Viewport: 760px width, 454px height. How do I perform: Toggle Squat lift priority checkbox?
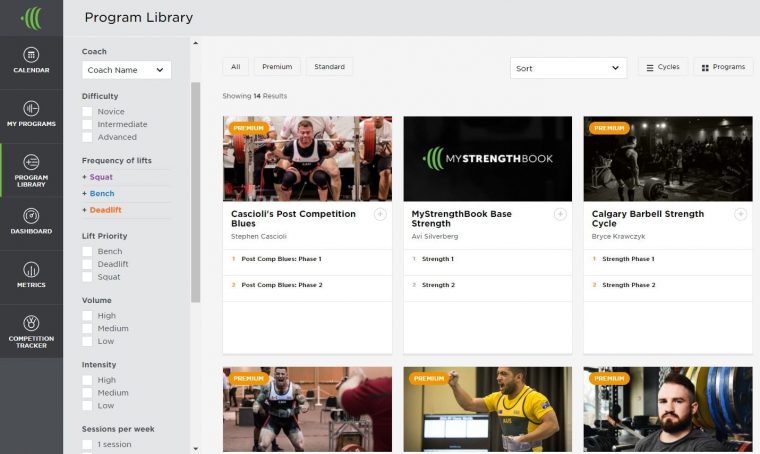87,277
